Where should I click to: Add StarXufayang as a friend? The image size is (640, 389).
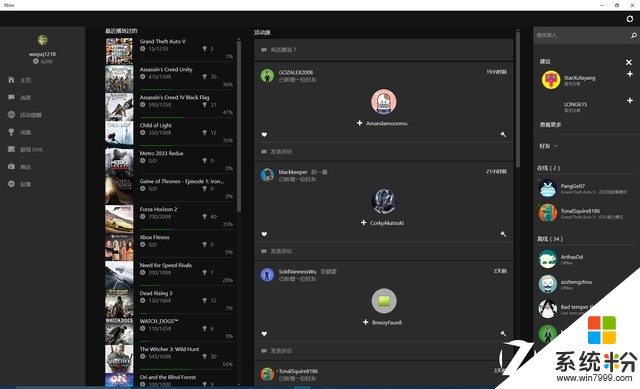(630, 74)
